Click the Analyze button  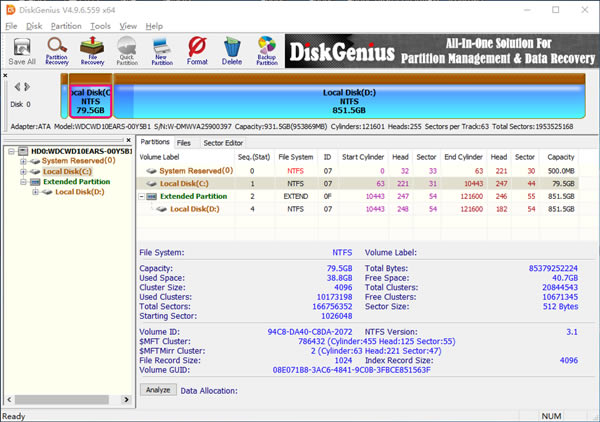[x=157, y=390]
